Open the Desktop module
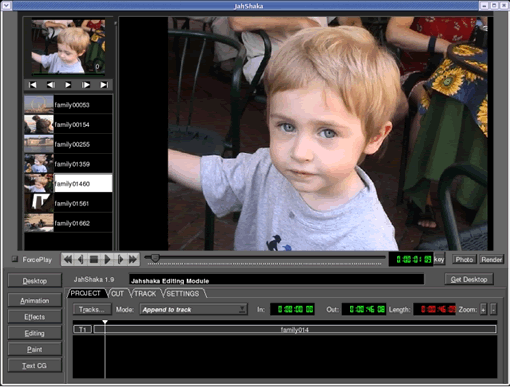 [35, 281]
